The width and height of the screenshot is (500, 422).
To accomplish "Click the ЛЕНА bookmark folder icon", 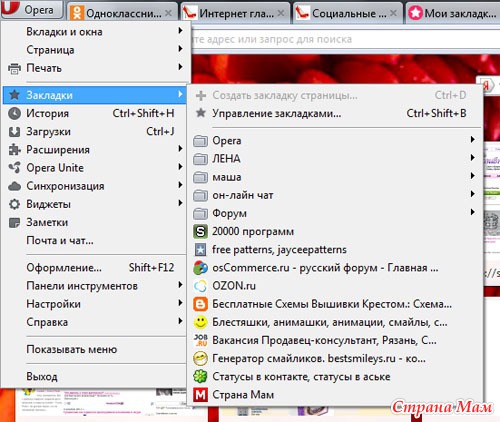I will click(x=200, y=159).
